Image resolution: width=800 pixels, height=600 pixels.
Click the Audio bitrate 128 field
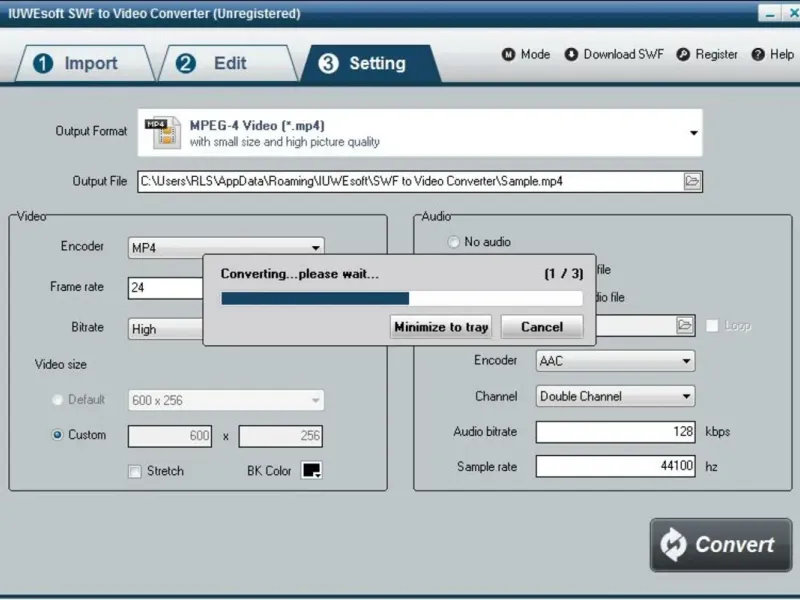click(615, 432)
